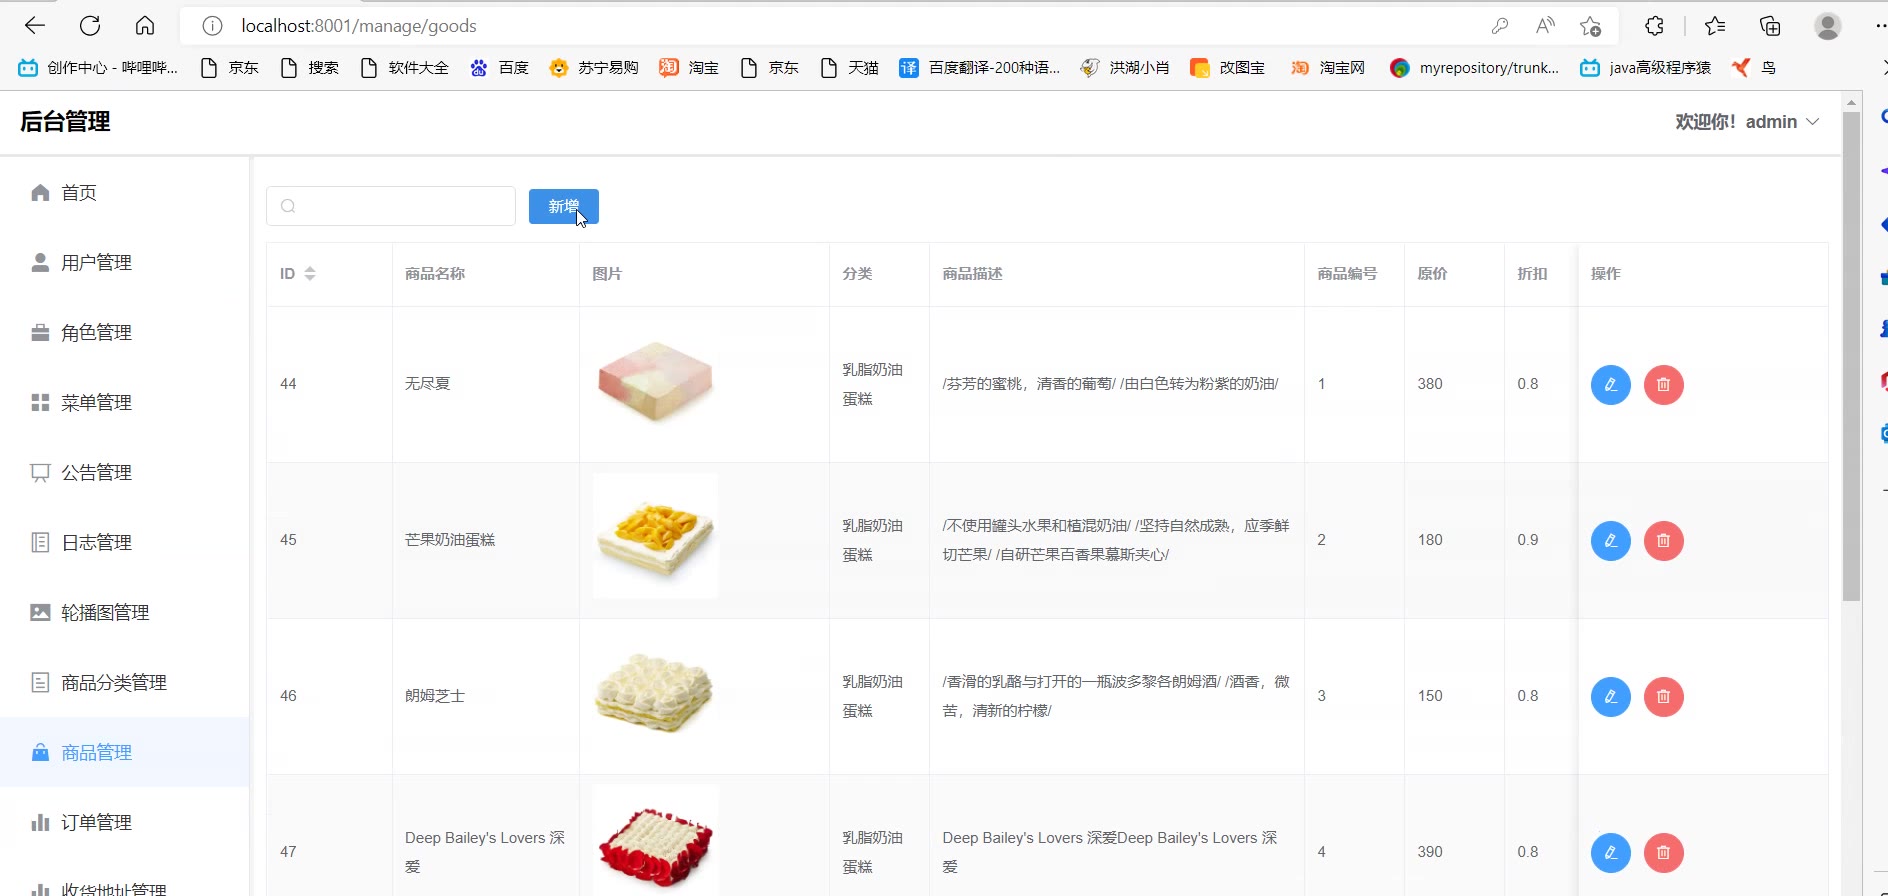The width and height of the screenshot is (1888, 896).
Task: Select 商品管理 in sidebar
Action: click(124, 753)
